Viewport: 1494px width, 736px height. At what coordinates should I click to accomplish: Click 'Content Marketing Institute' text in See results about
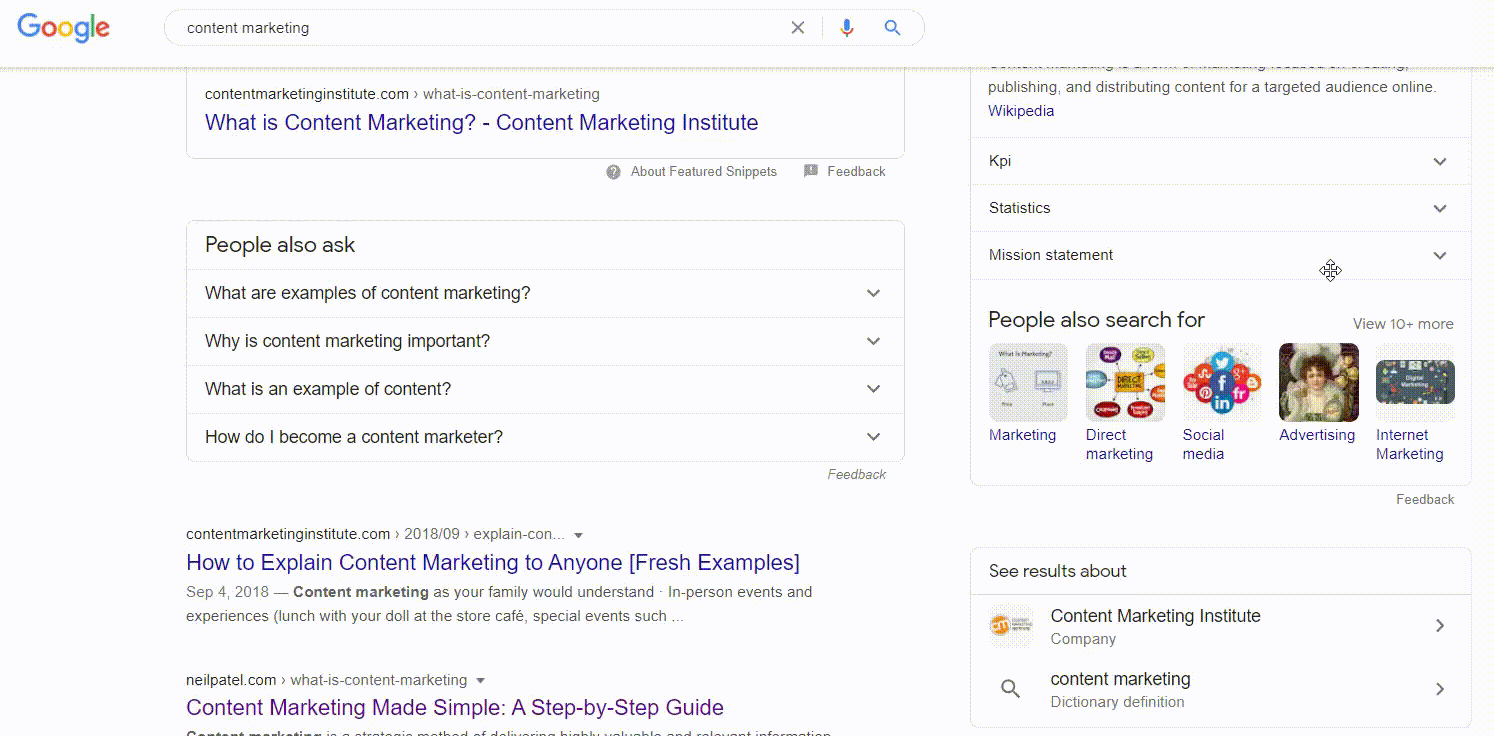1155,616
